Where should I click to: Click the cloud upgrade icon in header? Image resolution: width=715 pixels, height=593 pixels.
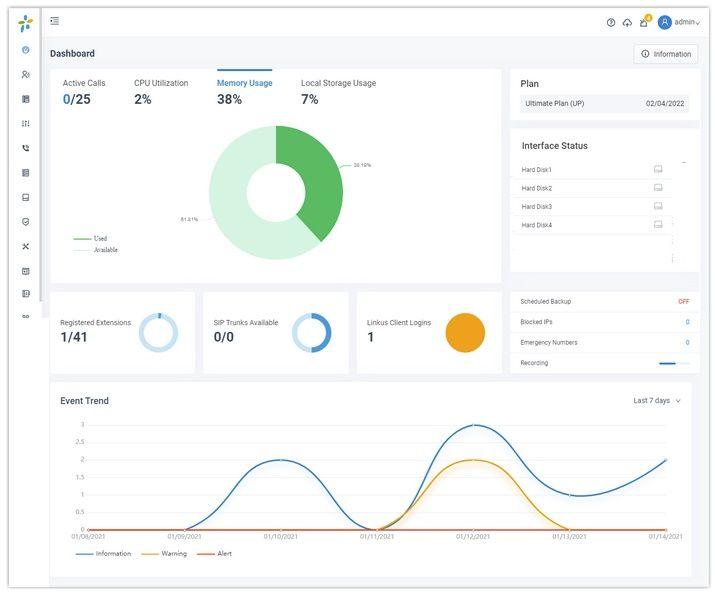[627, 22]
